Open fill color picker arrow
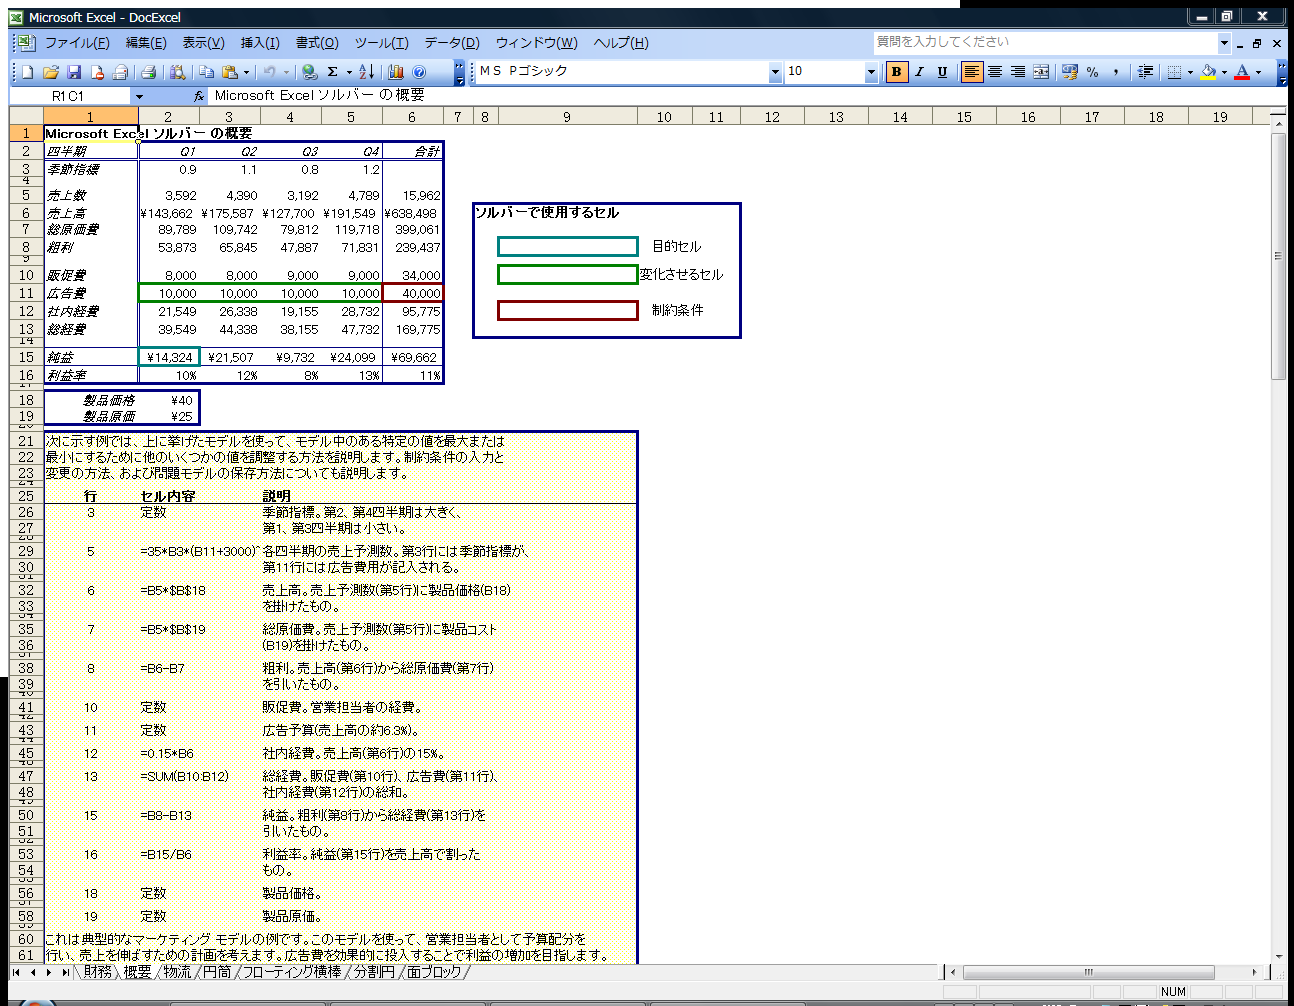 point(1224,72)
